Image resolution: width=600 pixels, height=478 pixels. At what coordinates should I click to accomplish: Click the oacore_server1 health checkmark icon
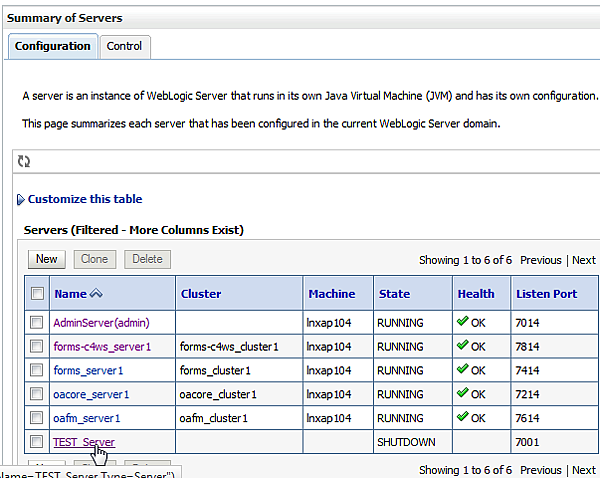(463, 392)
